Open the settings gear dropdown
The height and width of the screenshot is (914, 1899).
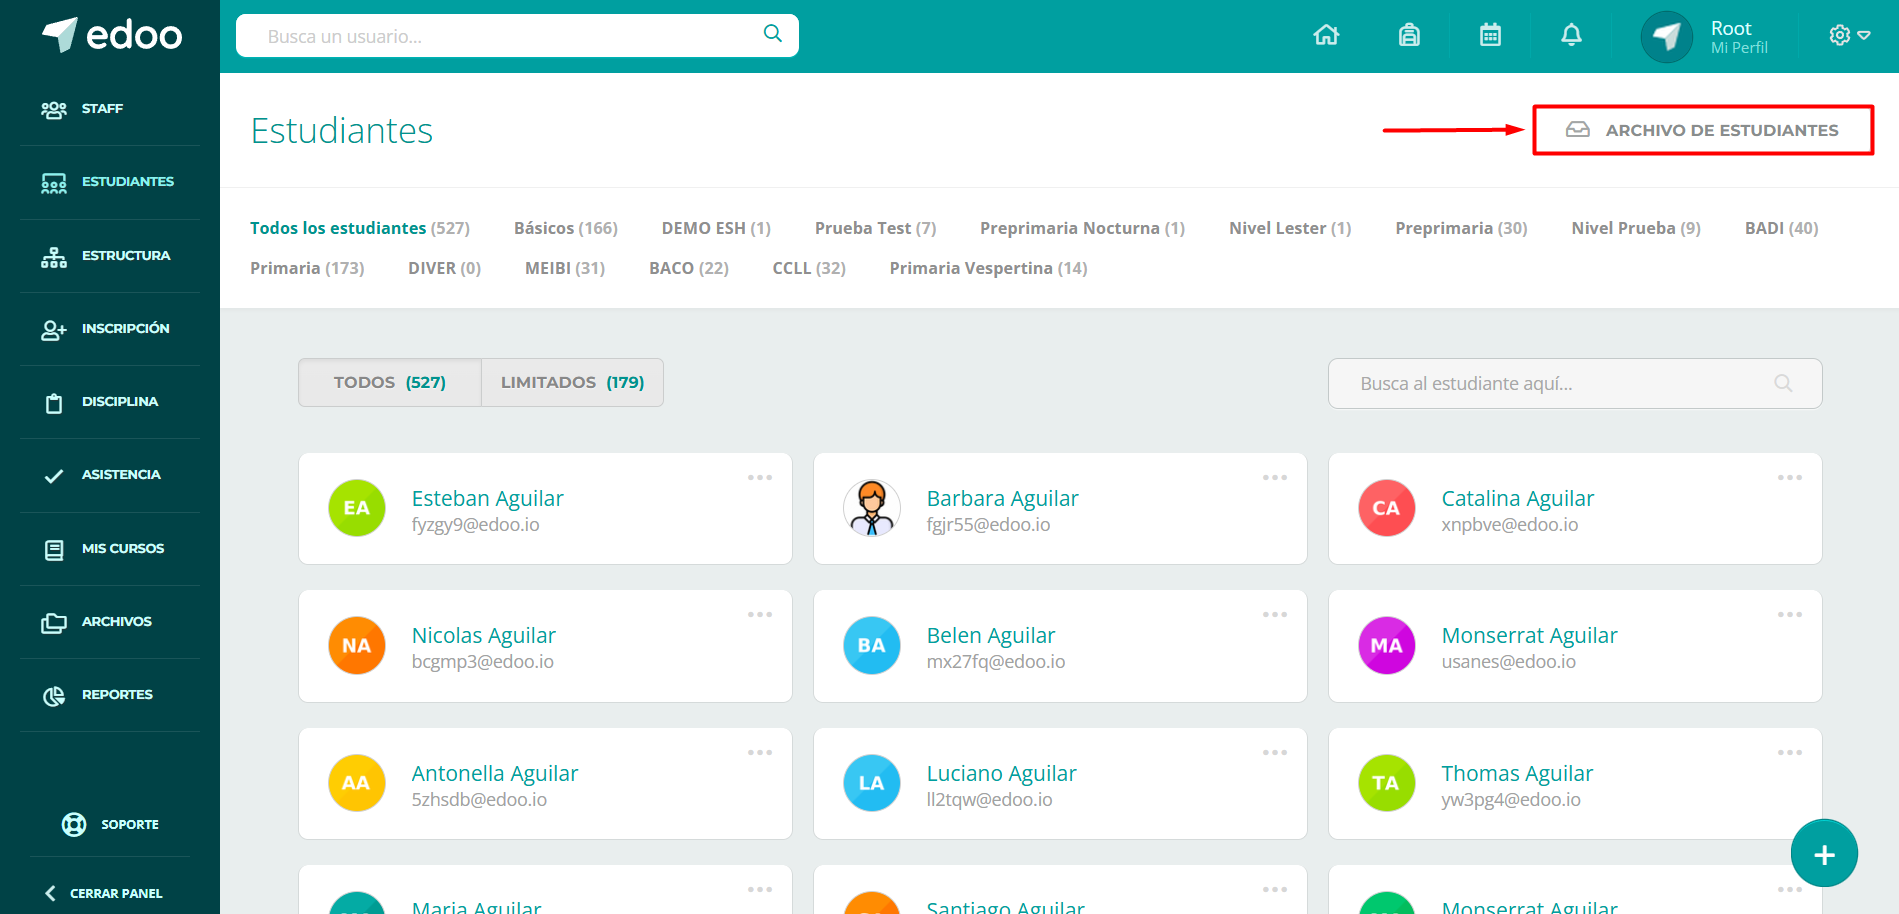tap(1849, 35)
